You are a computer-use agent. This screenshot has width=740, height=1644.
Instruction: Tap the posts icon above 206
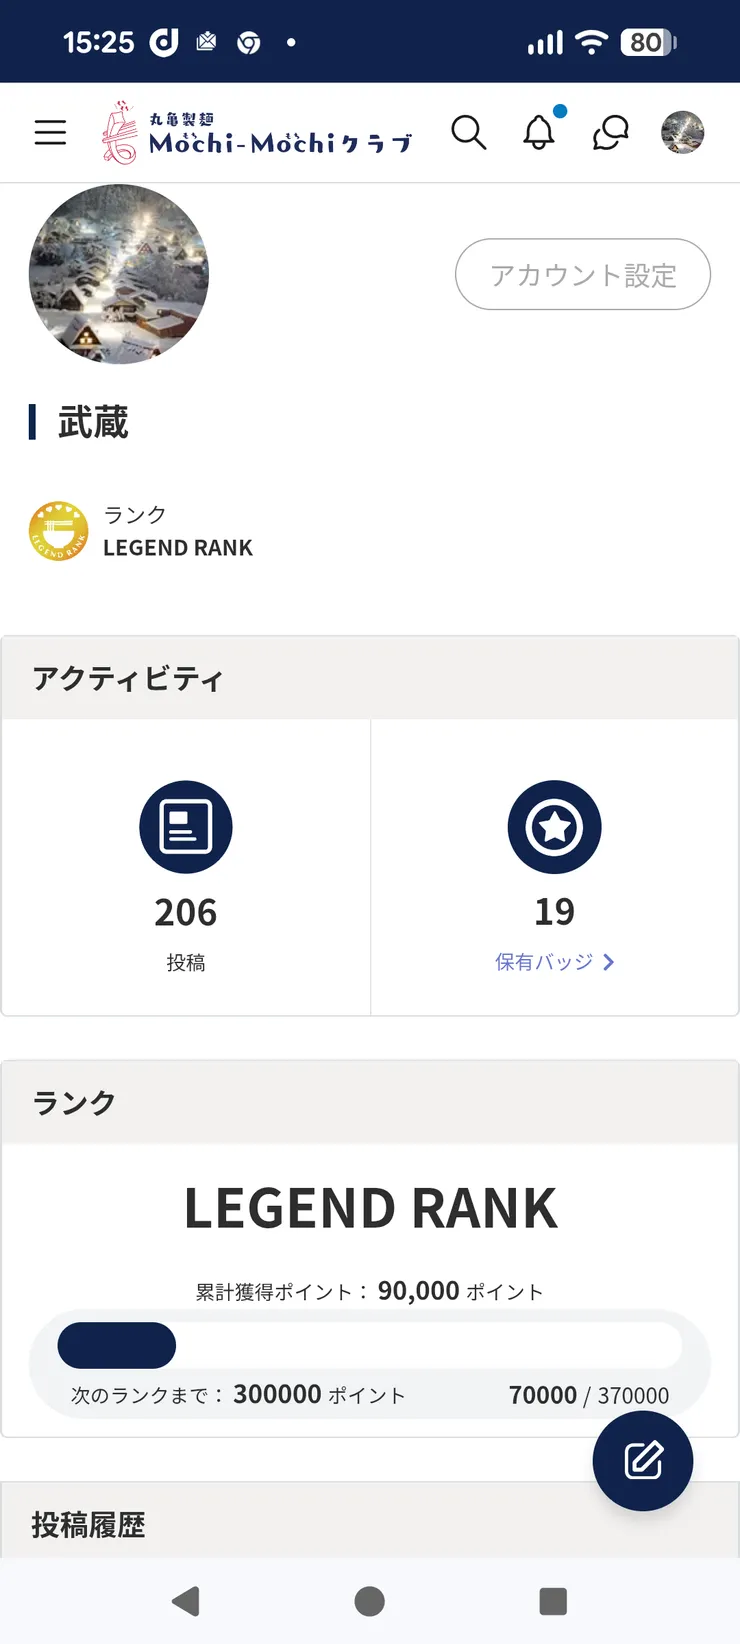tap(185, 827)
